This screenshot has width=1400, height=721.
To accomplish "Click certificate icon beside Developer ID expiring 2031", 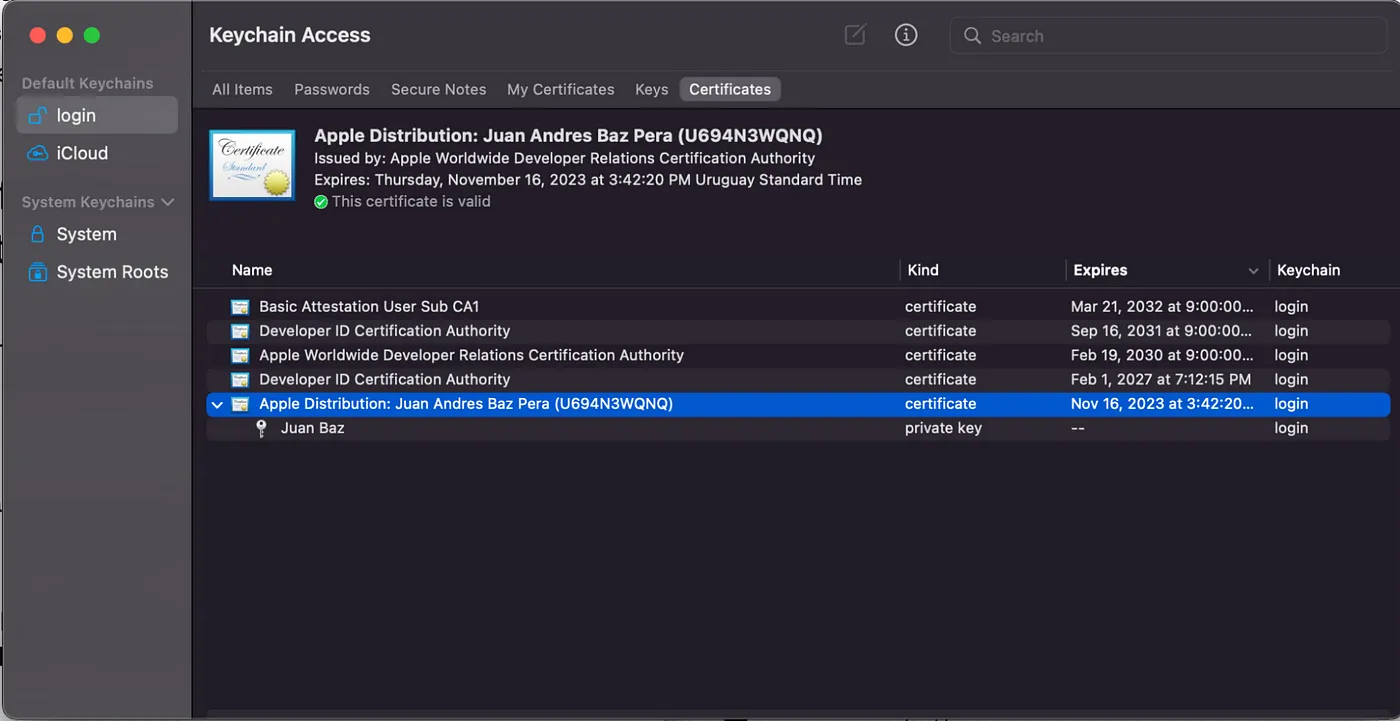I will pyautogui.click(x=240, y=331).
